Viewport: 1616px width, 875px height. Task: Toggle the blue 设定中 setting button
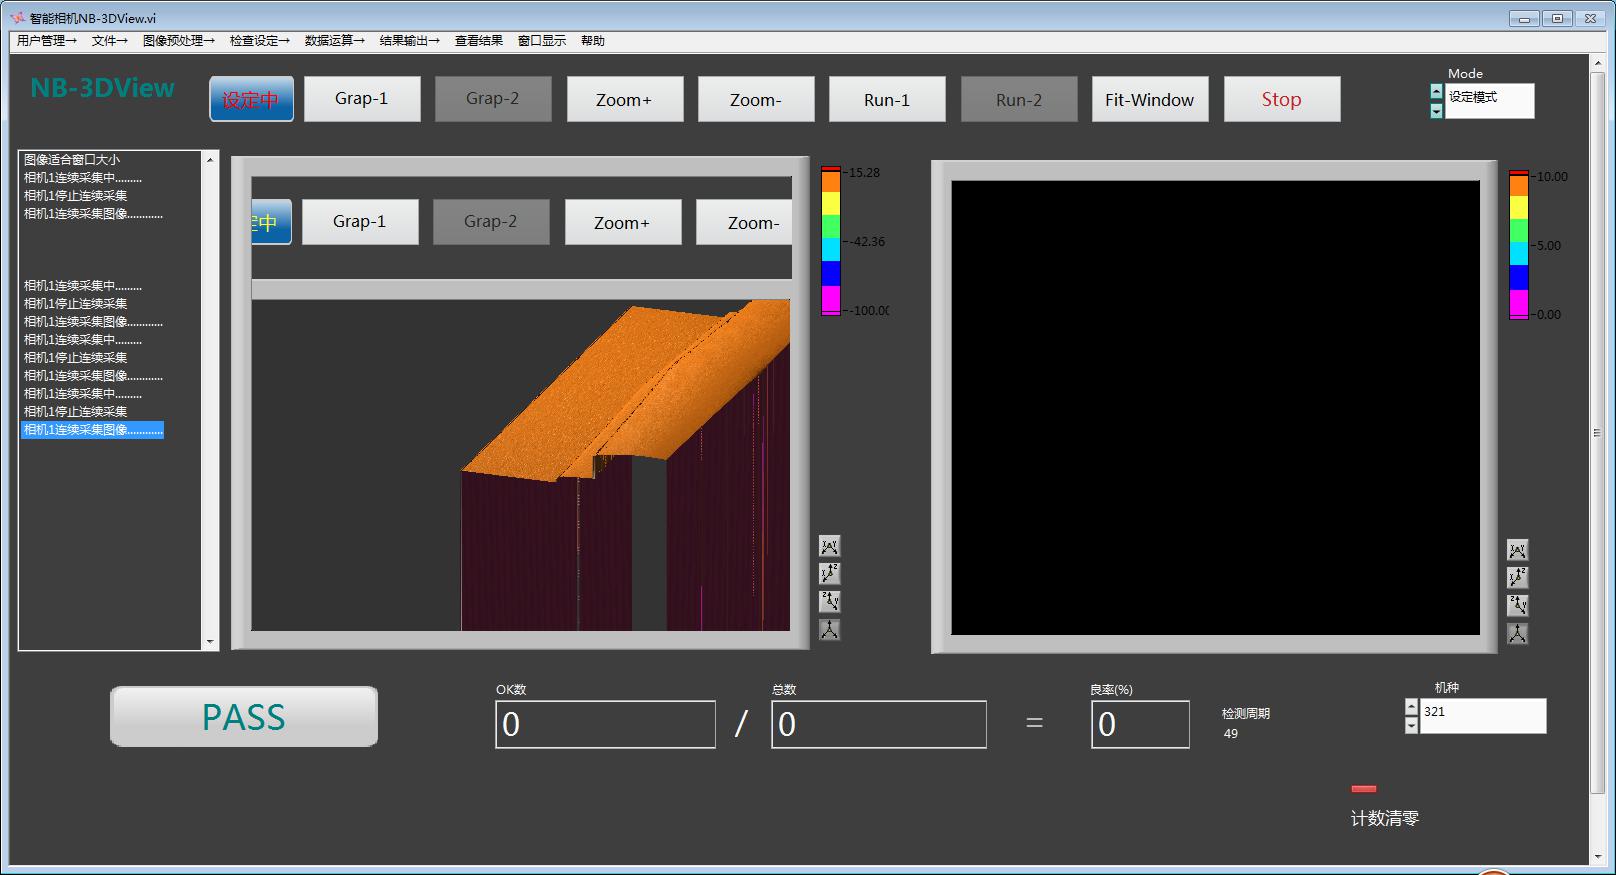[x=251, y=99]
